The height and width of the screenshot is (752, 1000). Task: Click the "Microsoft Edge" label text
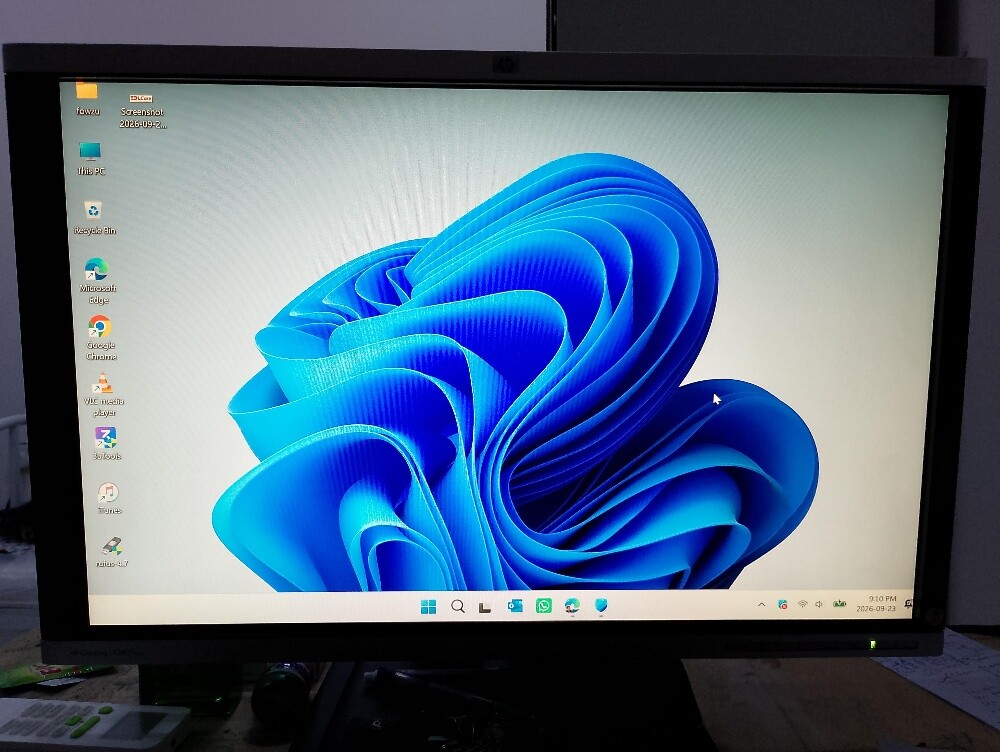coord(98,294)
